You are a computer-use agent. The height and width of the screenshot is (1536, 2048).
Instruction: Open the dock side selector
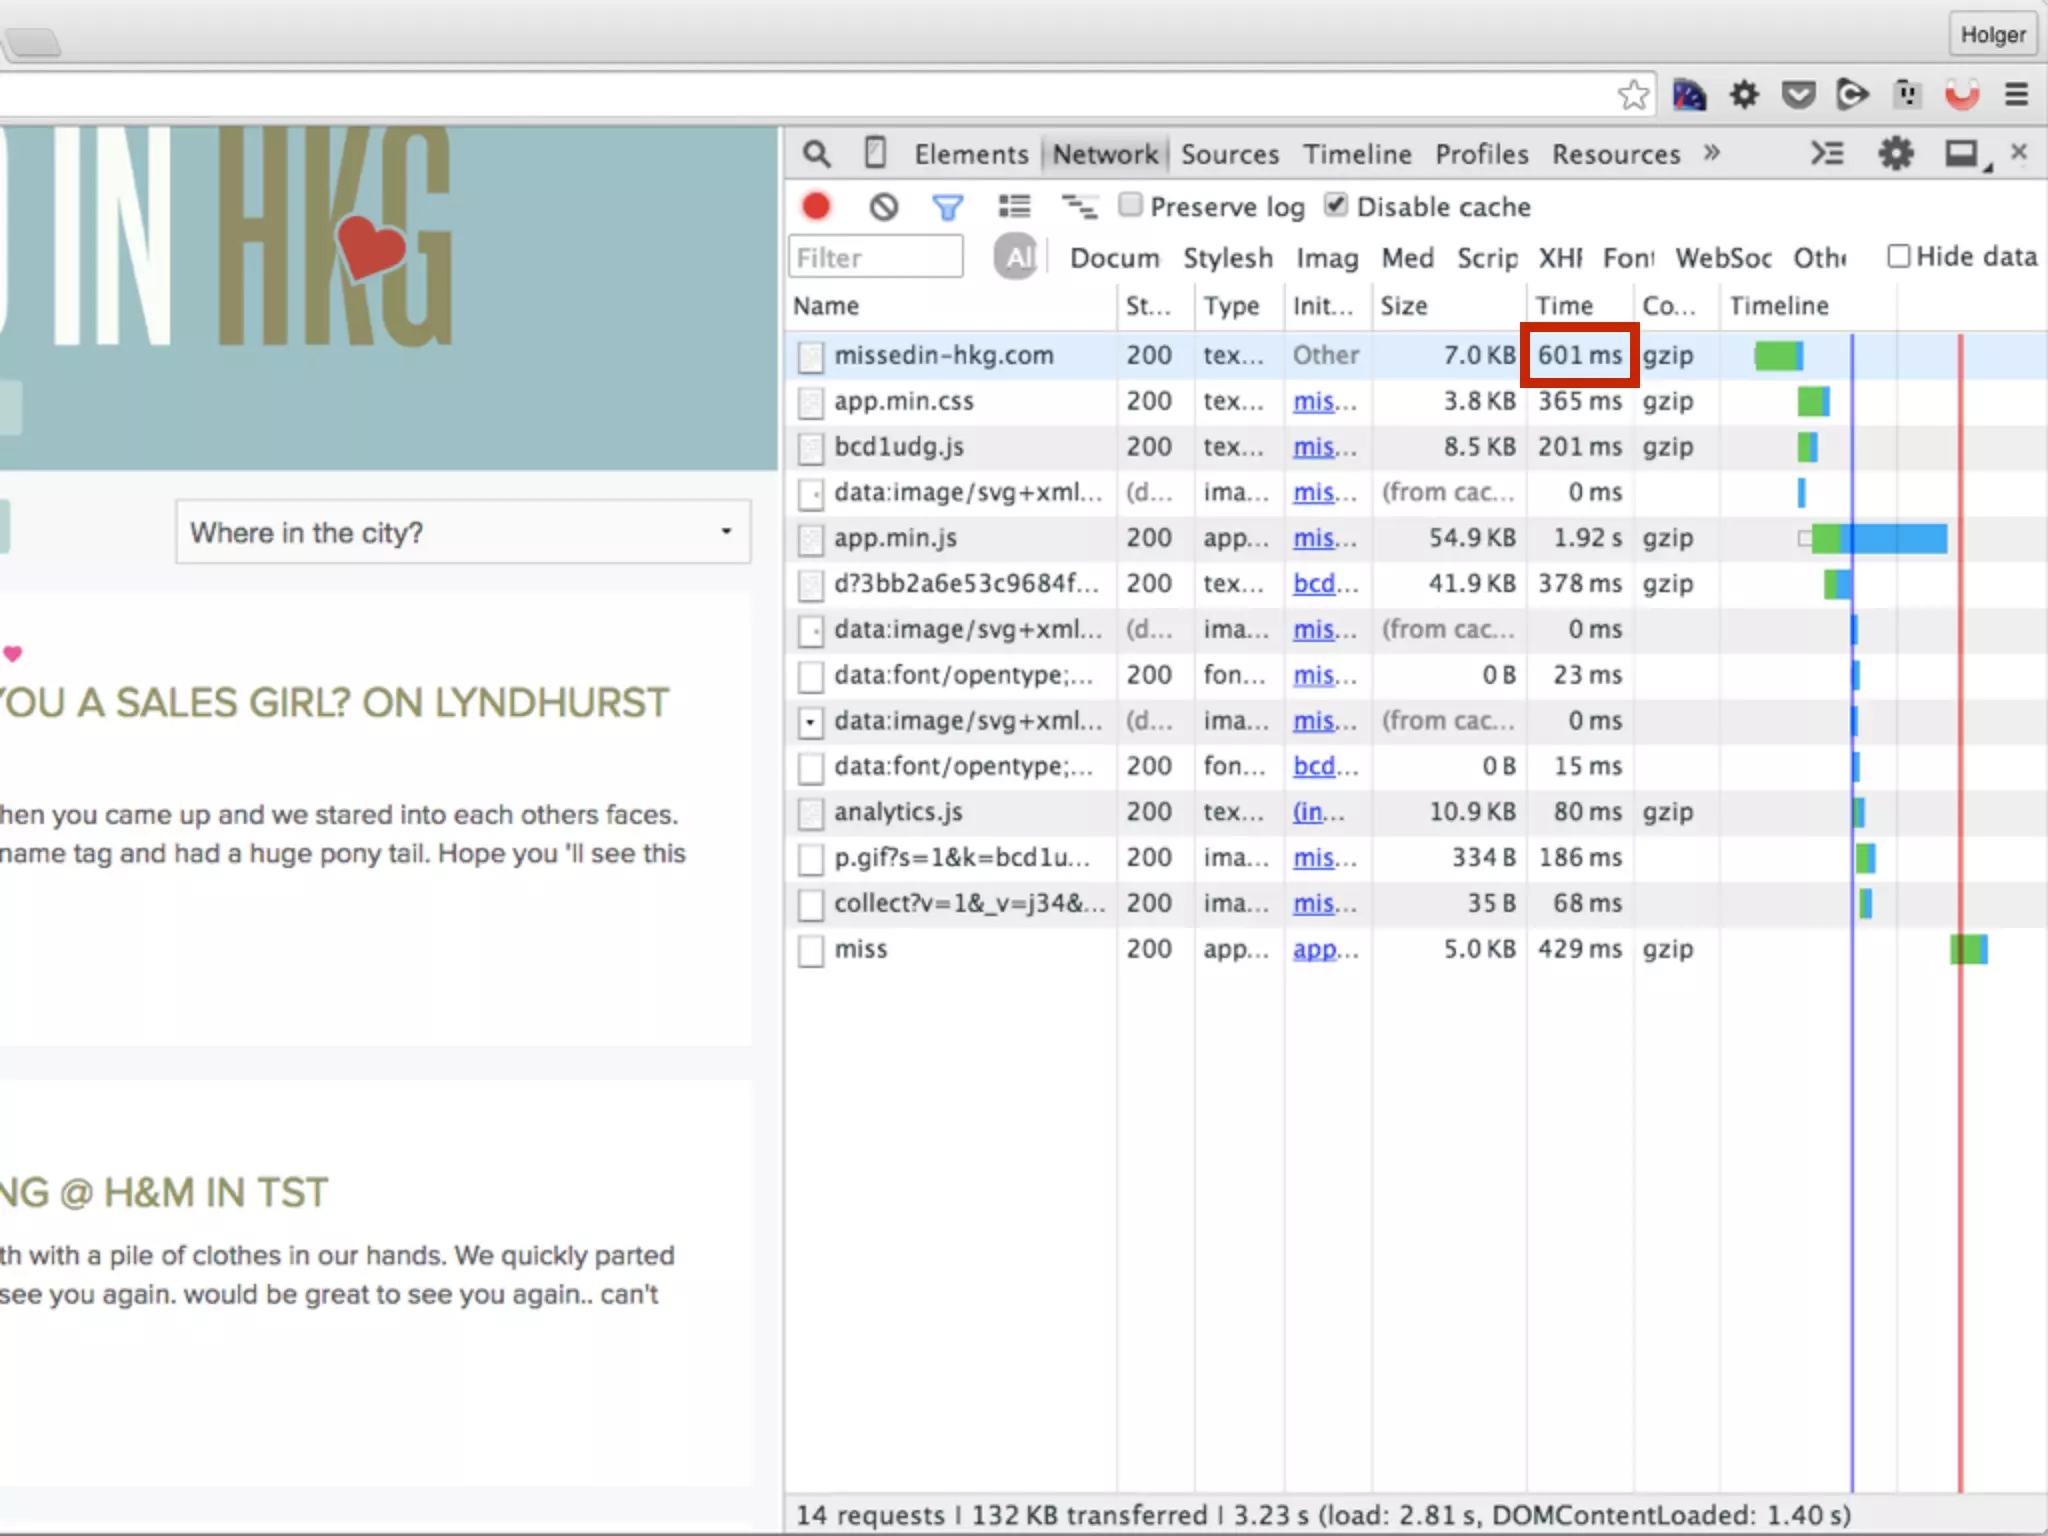(x=1963, y=154)
